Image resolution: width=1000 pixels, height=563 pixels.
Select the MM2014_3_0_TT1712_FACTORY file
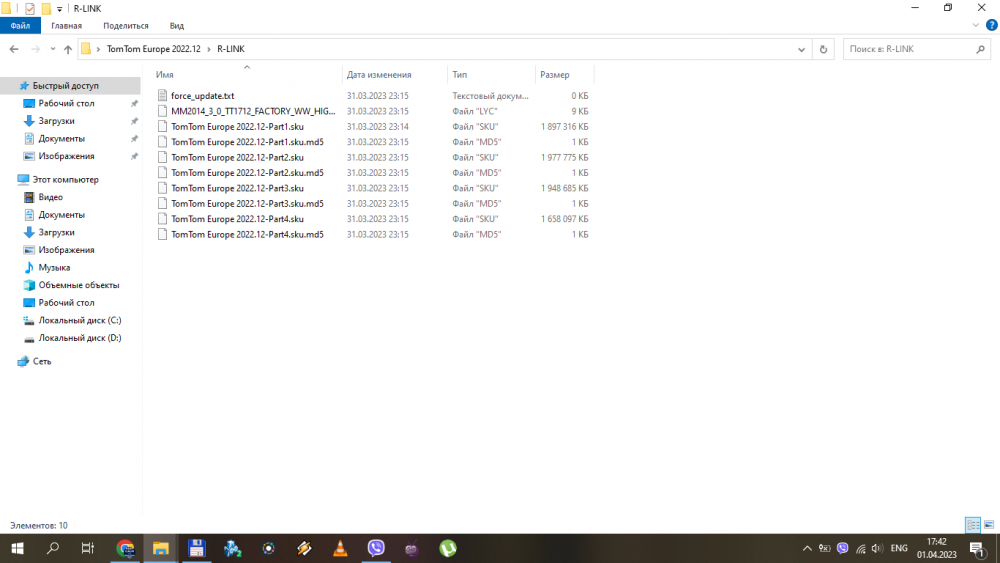[x=253, y=111]
